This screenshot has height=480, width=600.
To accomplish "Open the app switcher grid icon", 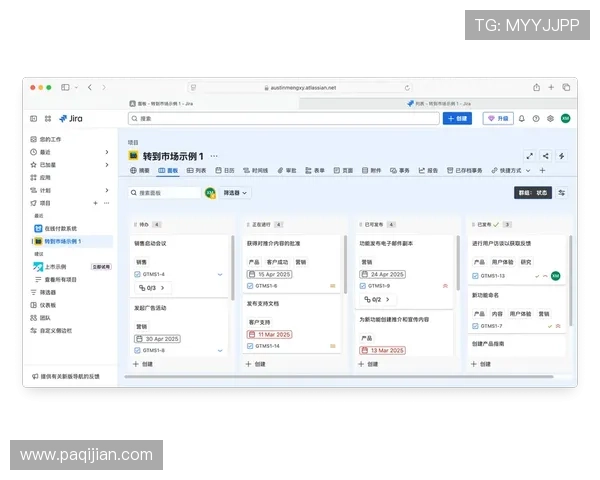I will point(48,119).
